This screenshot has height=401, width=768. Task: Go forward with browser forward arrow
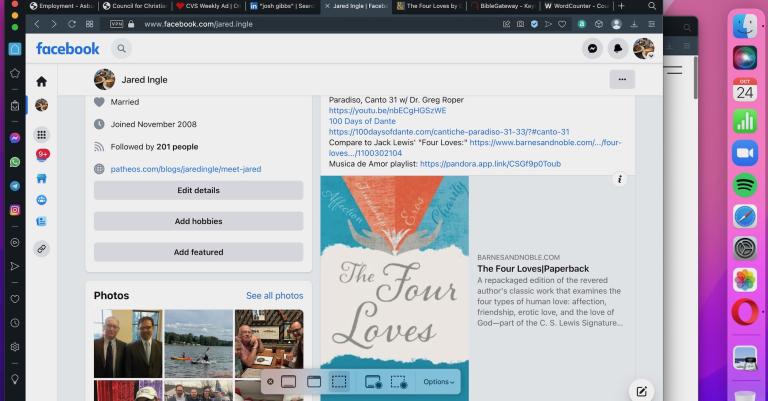point(54,24)
